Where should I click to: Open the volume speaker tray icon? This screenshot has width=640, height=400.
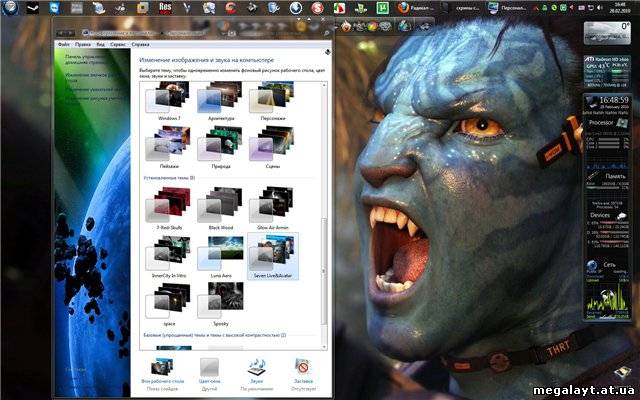tap(600, 8)
